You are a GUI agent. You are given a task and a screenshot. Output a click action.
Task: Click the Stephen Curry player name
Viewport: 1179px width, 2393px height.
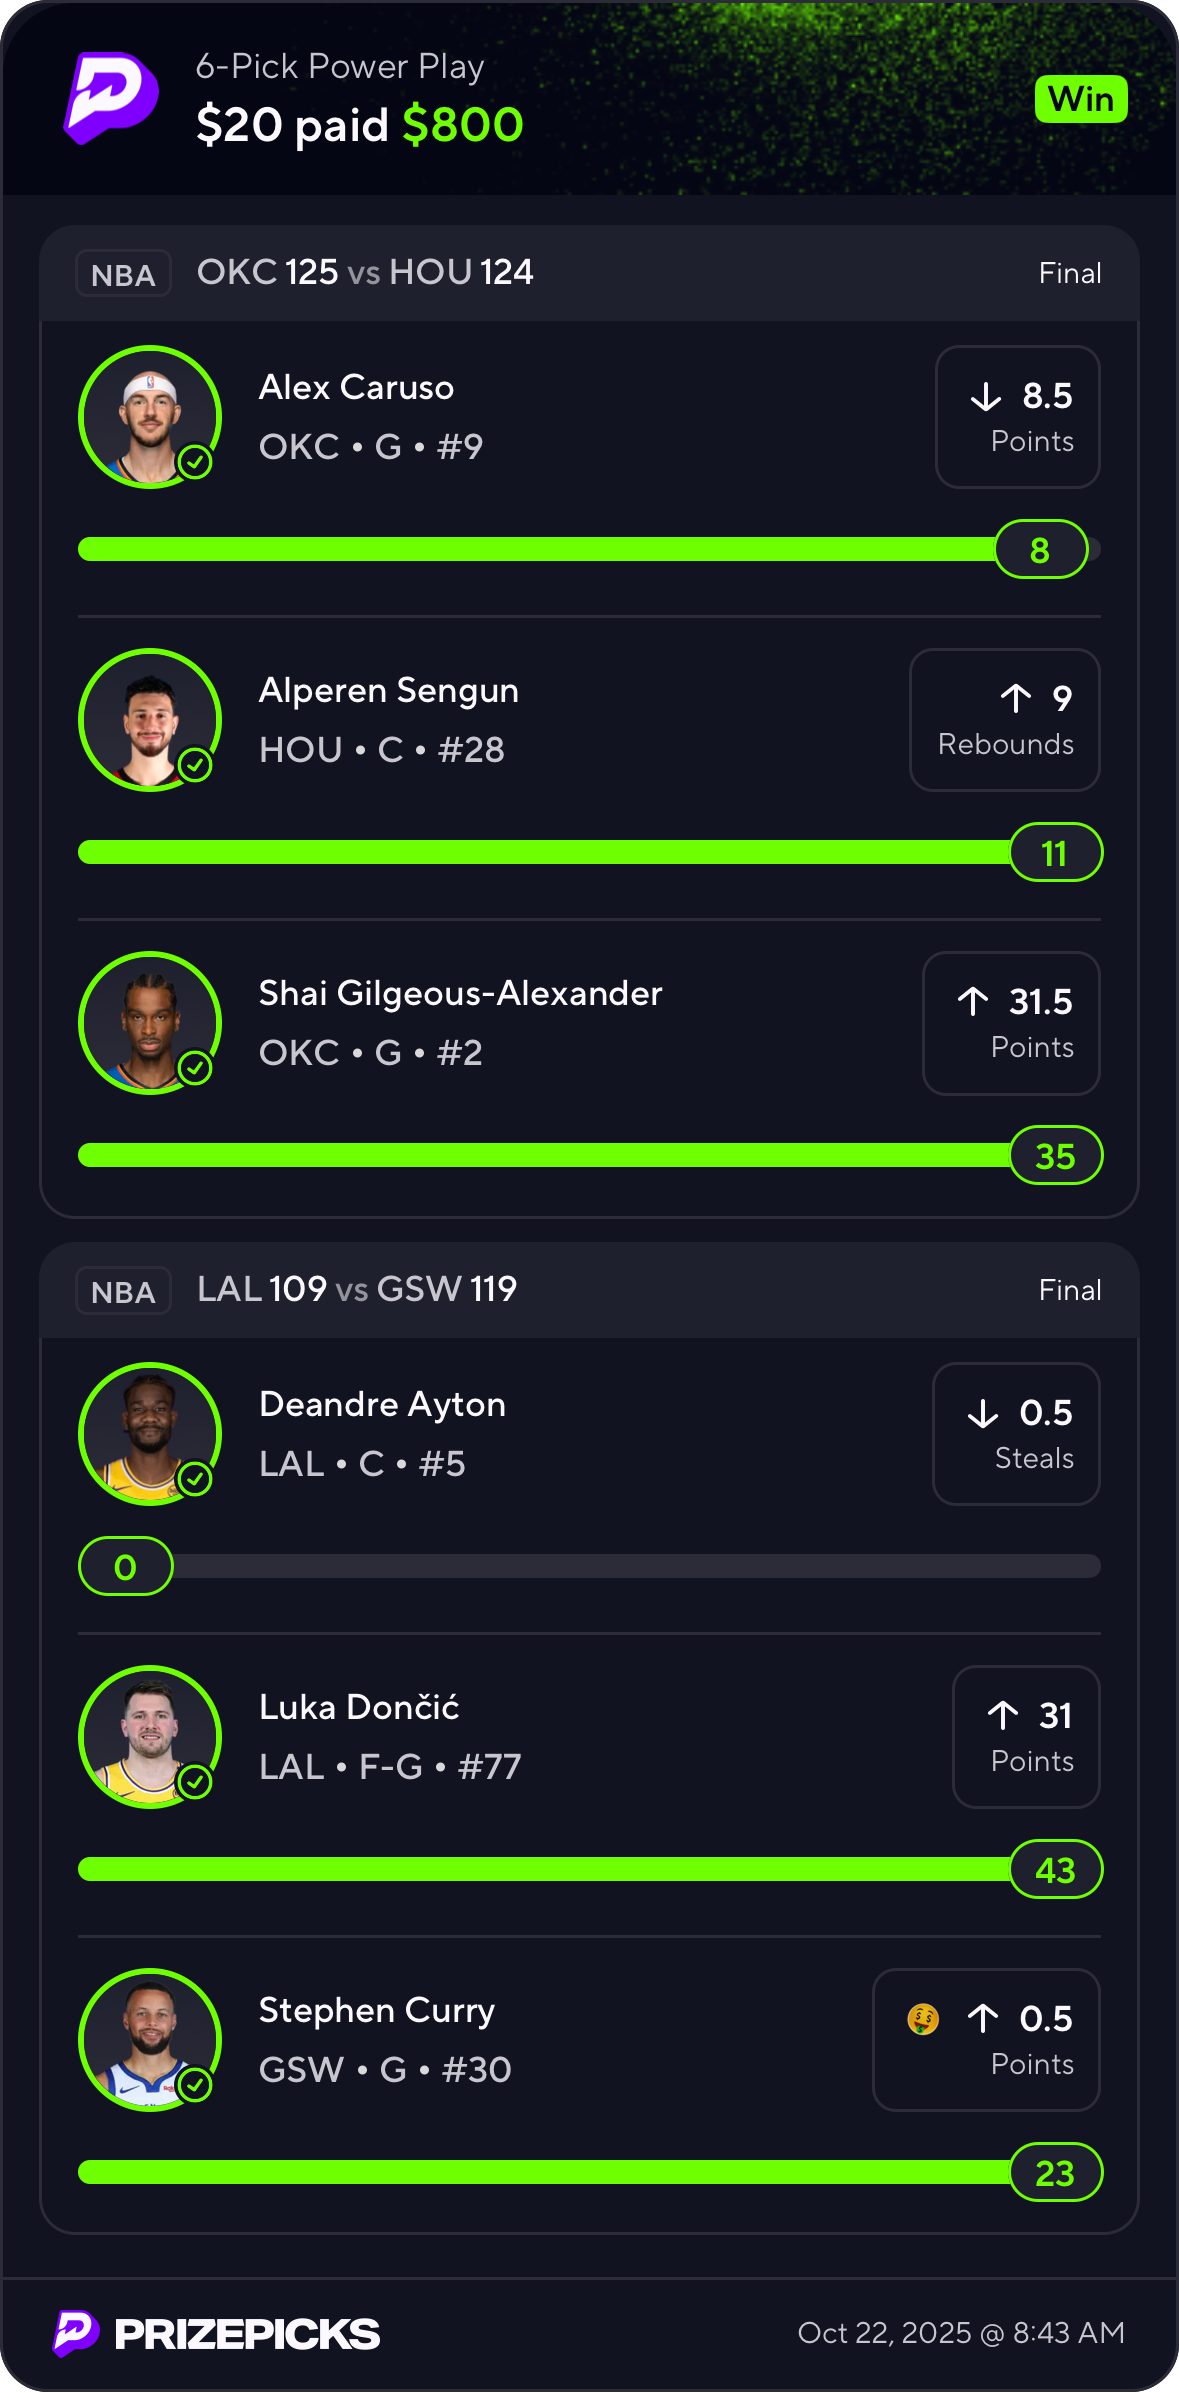point(377,2010)
